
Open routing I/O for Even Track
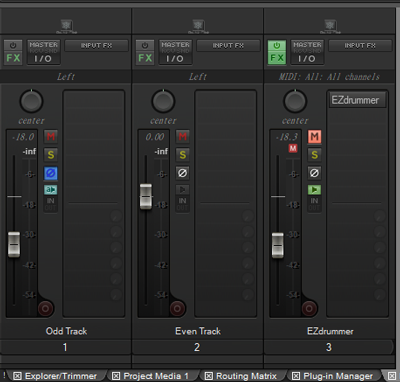175,52
